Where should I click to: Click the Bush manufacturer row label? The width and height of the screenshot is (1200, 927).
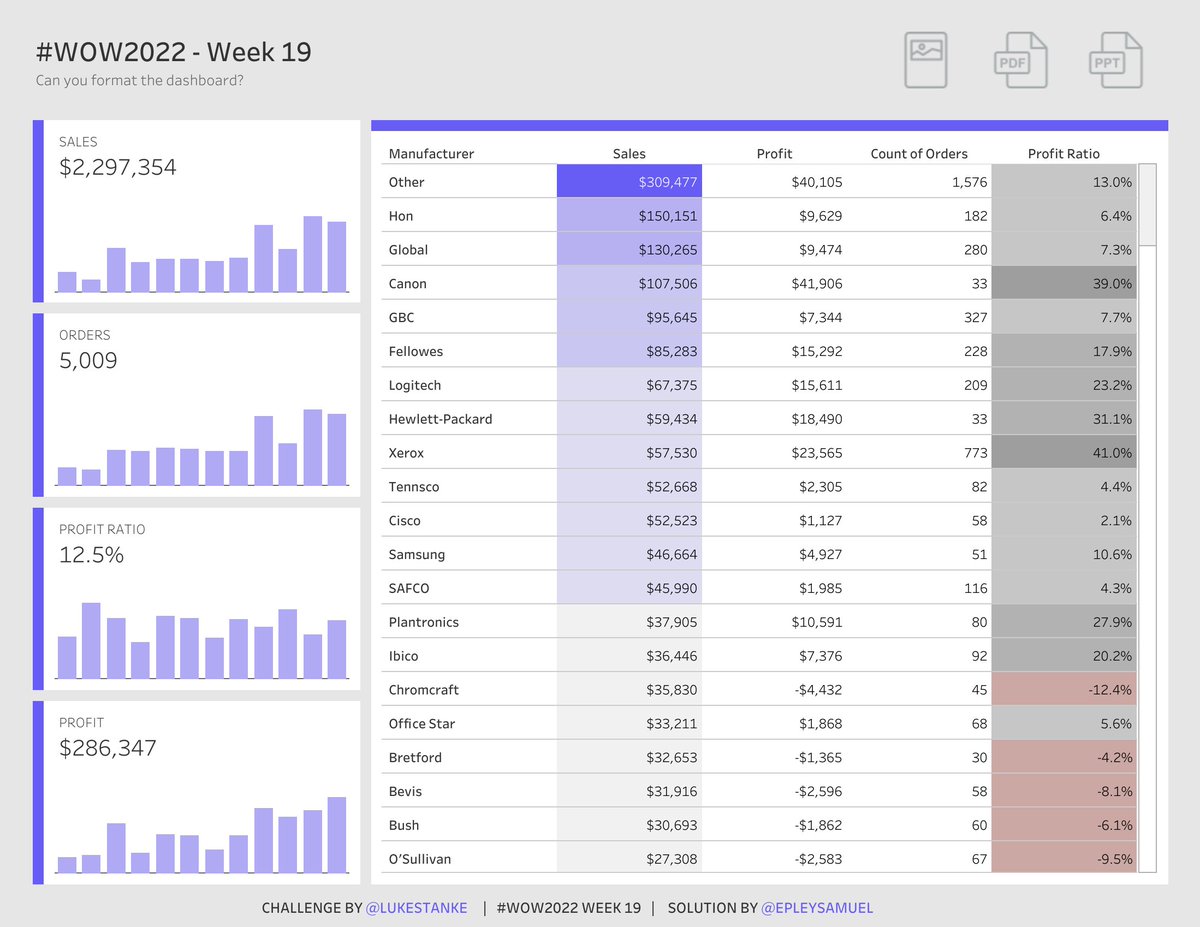click(x=403, y=825)
